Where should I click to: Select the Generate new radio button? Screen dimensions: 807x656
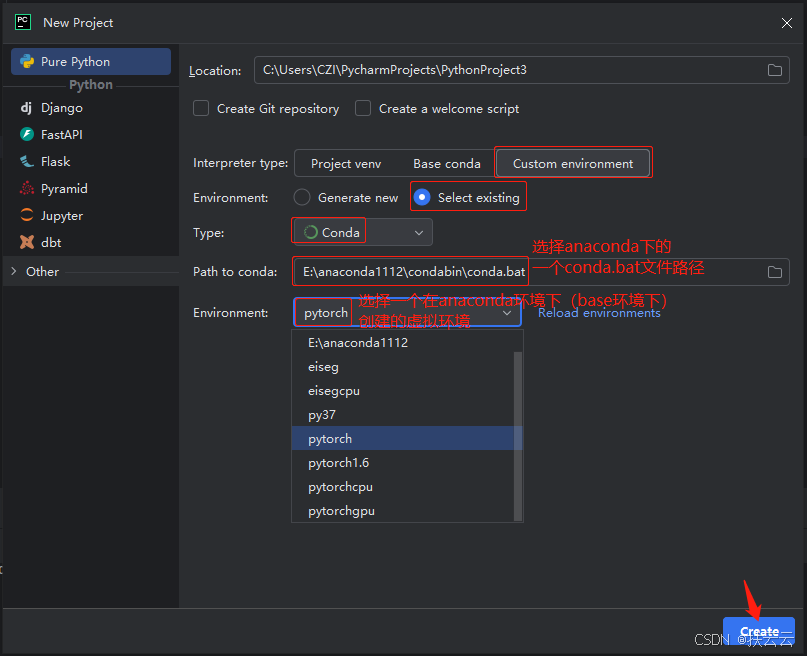point(302,198)
